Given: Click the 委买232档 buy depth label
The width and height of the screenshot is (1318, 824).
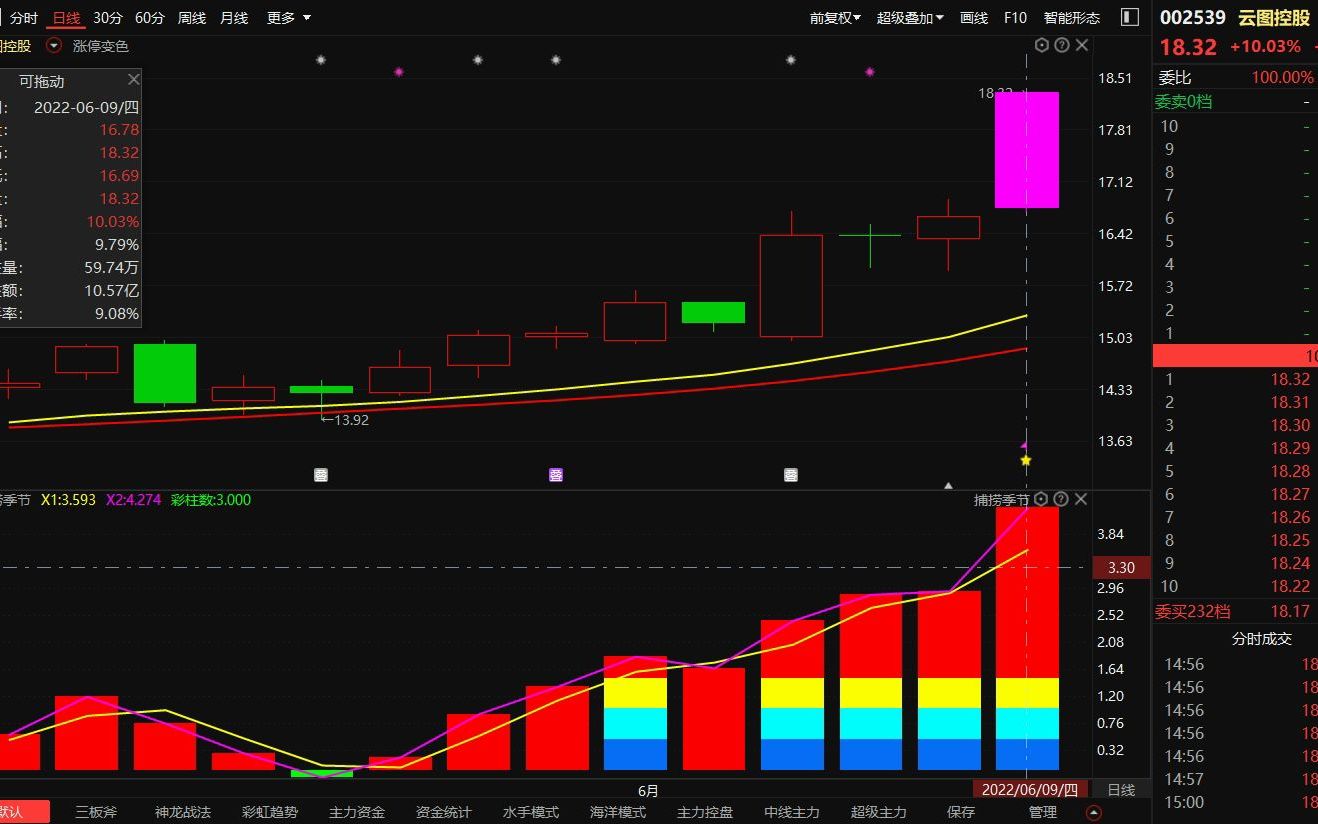Looking at the screenshot, I should click(1193, 611).
